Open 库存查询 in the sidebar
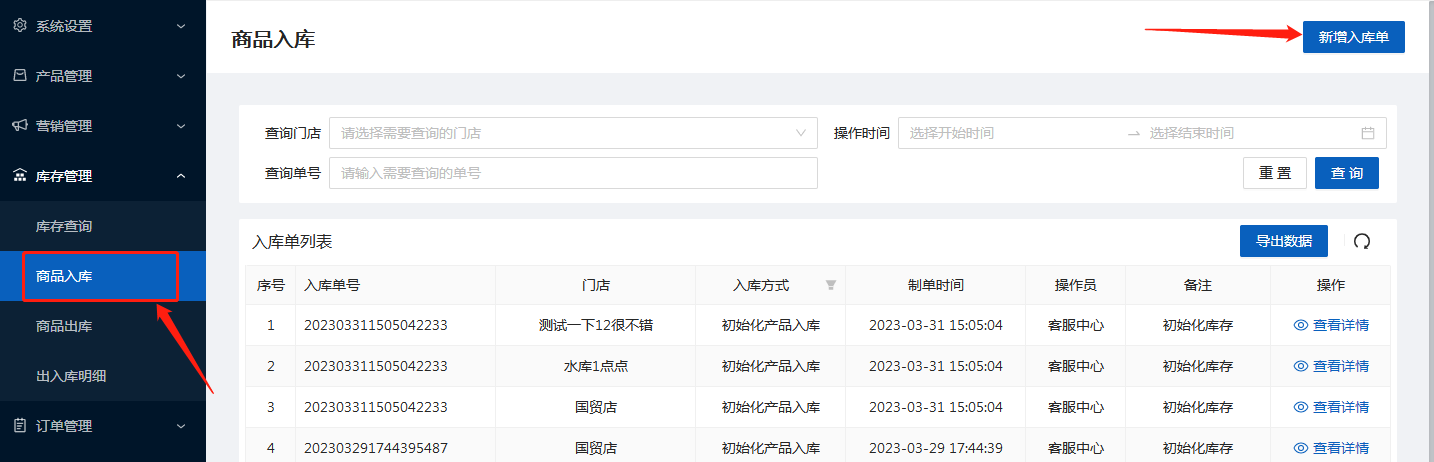1434x462 pixels. point(64,226)
